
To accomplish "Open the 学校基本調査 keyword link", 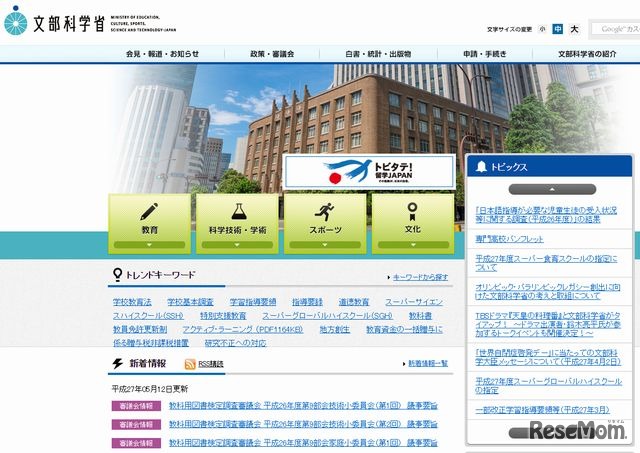I will point(190,302).
